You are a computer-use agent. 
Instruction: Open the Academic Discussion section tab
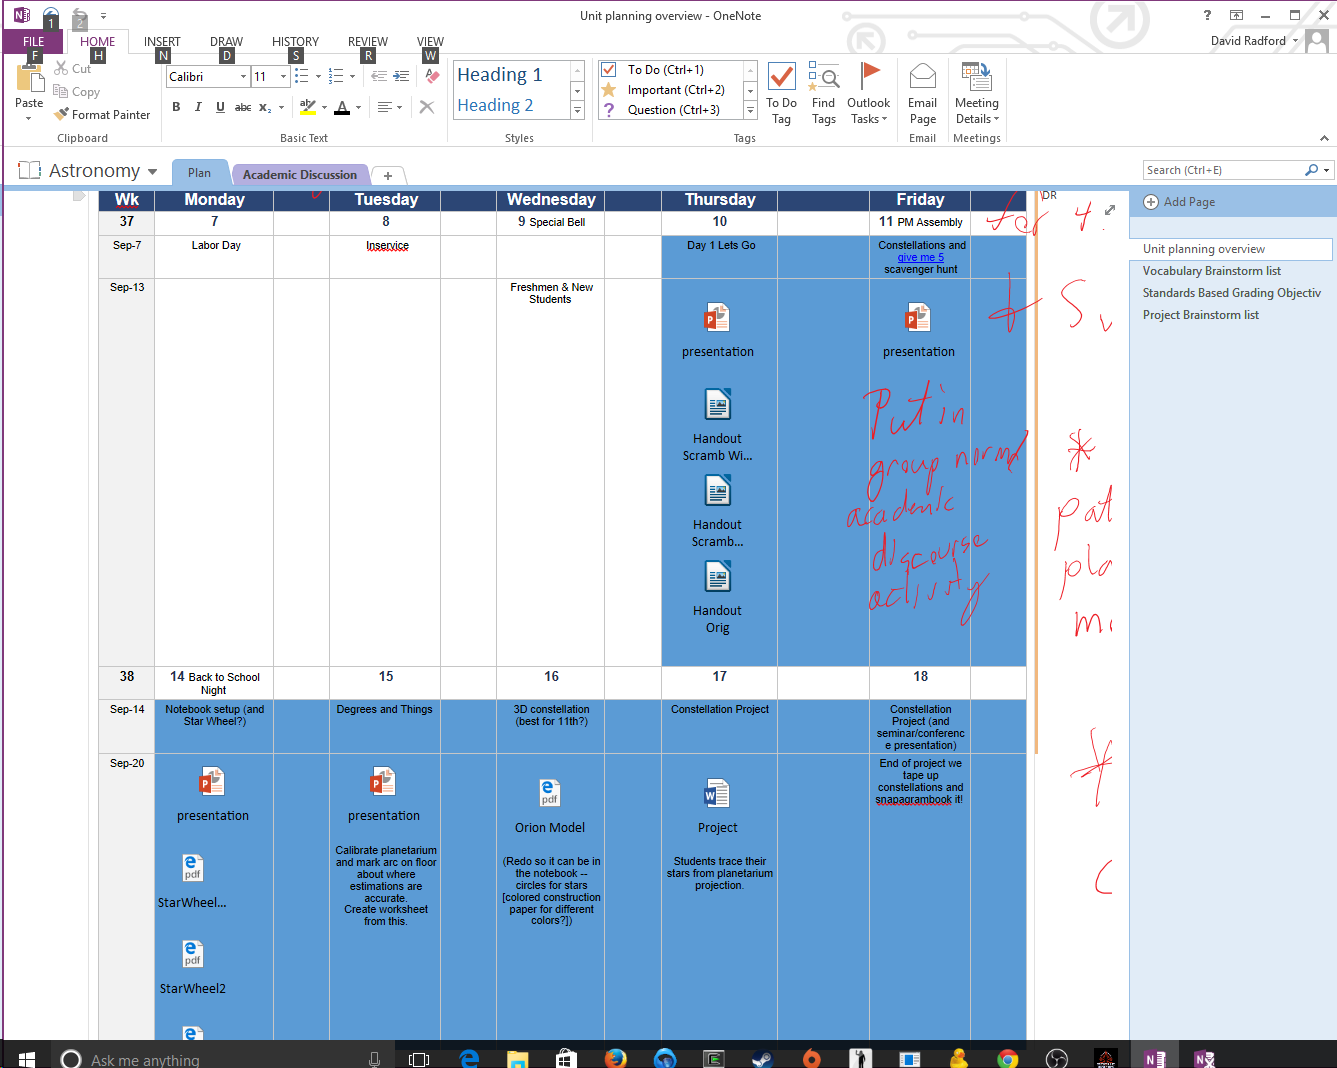click(x=300, y=174)
